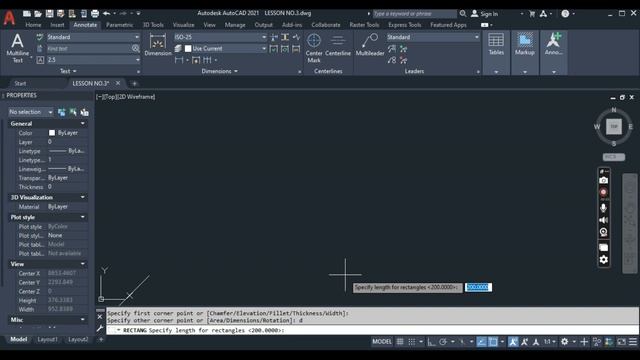Click the ViewCube TOP face
The width and height of the screenshot is (640, 360).
pos(613,127)
